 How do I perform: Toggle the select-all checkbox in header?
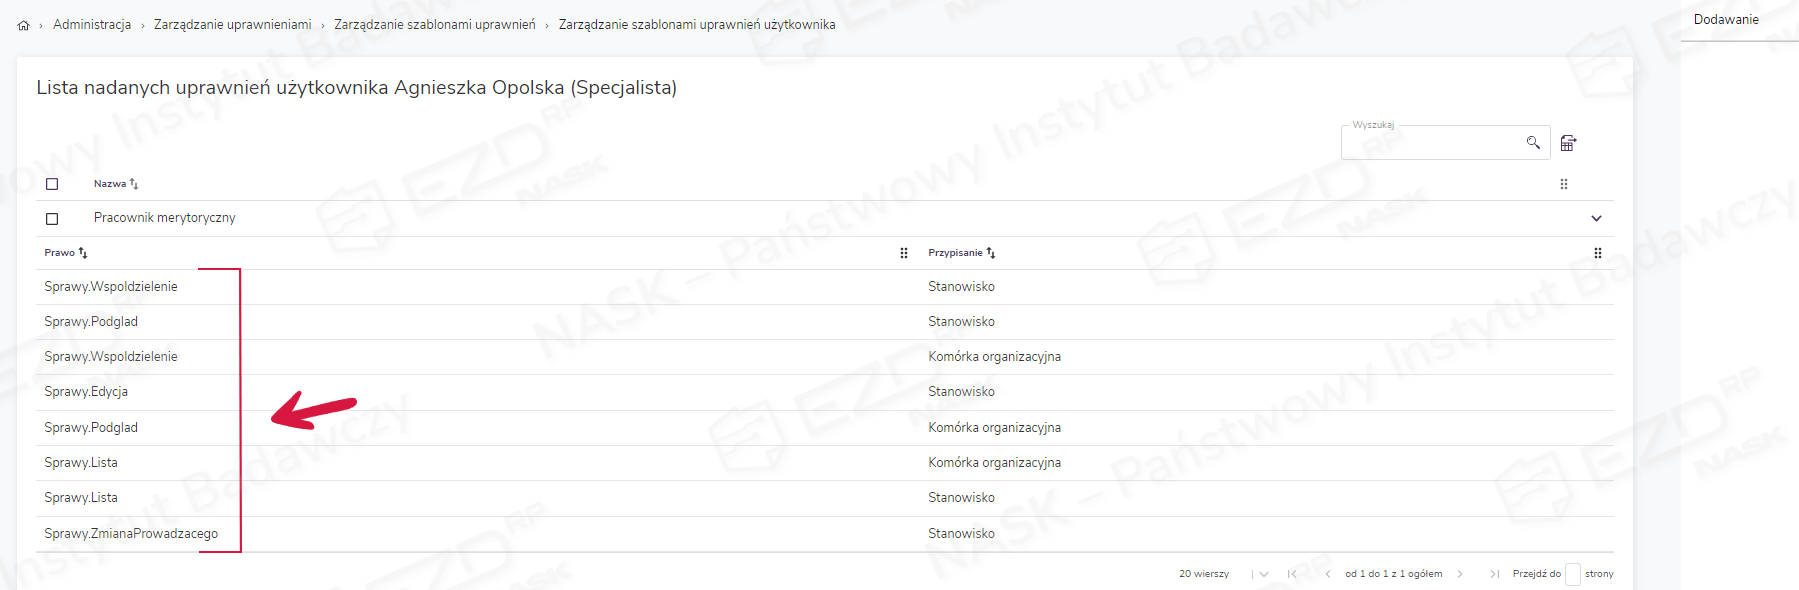(x=52, y=184)
